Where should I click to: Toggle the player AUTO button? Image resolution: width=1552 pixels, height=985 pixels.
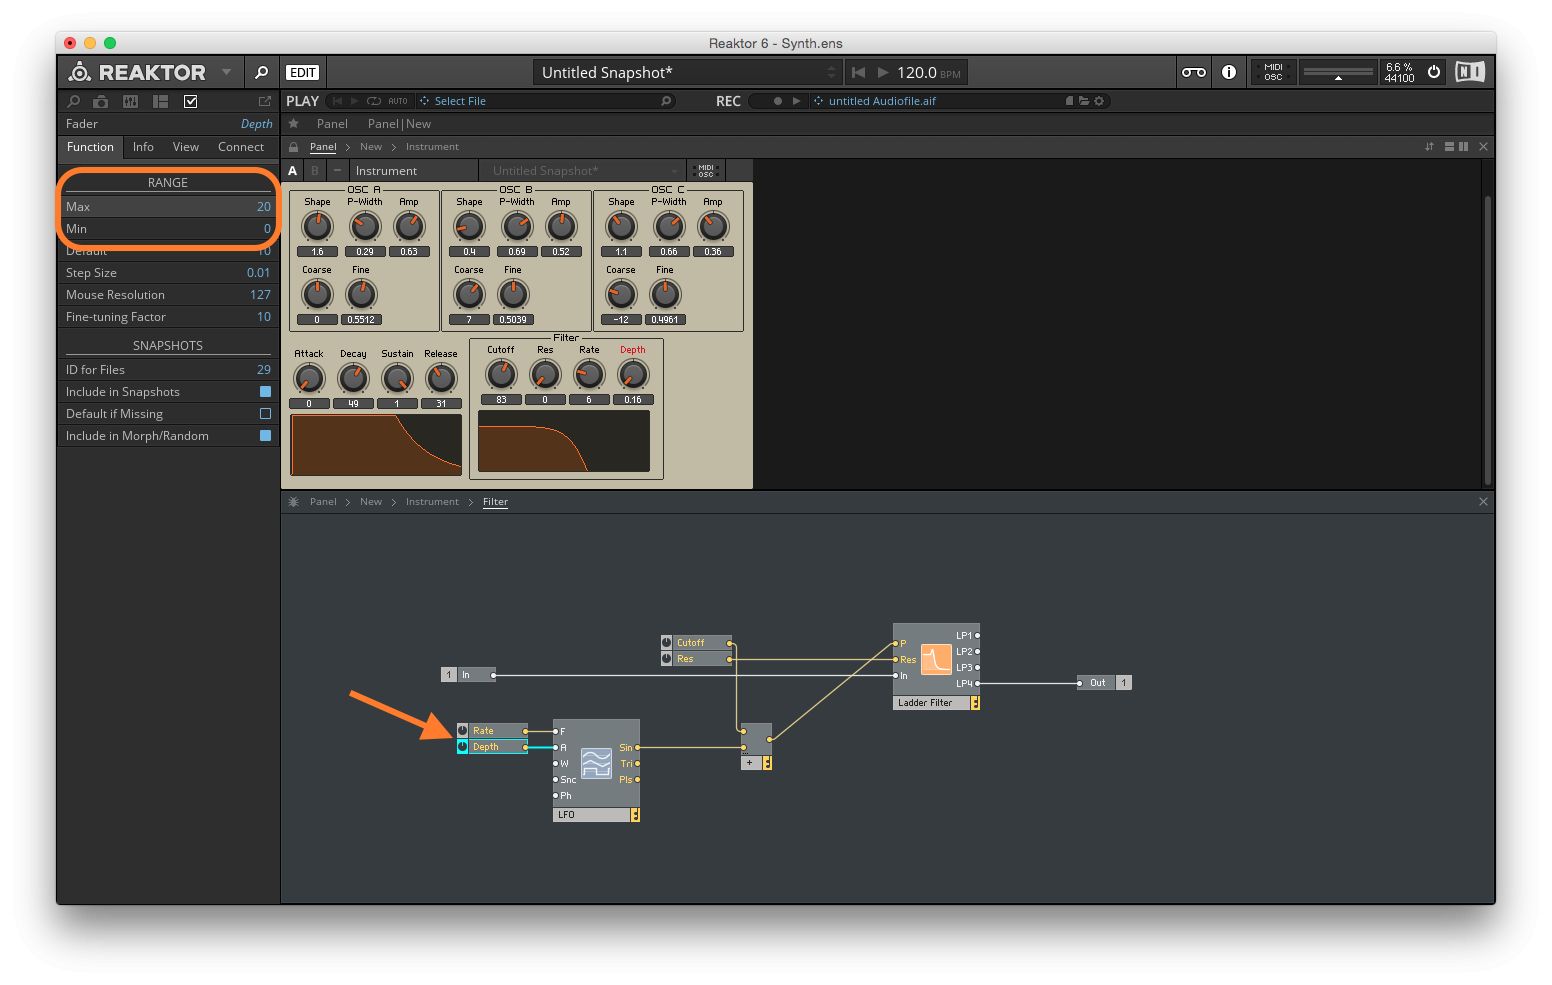coord(398,101)
